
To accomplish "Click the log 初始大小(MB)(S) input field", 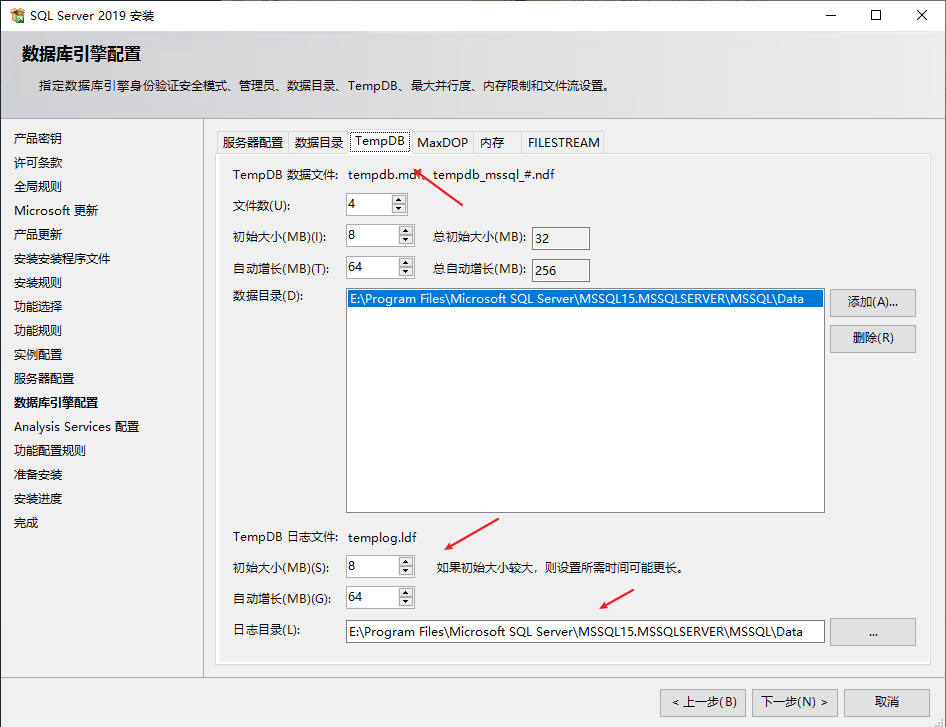I will click(373, 567).
